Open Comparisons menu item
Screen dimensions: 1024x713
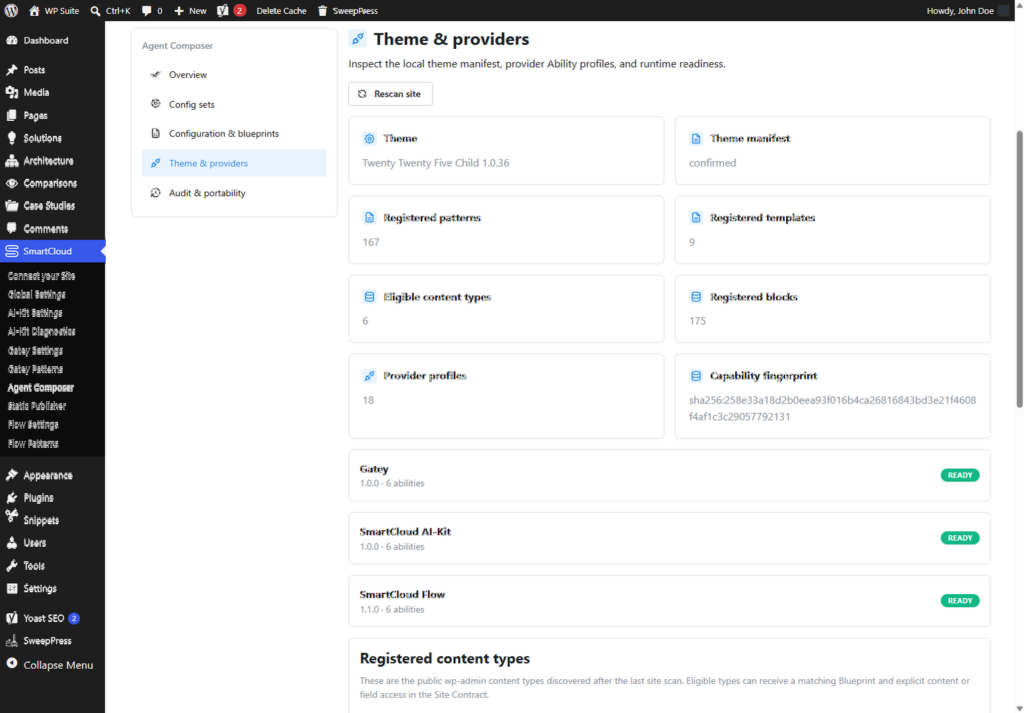tap(52, 183)
